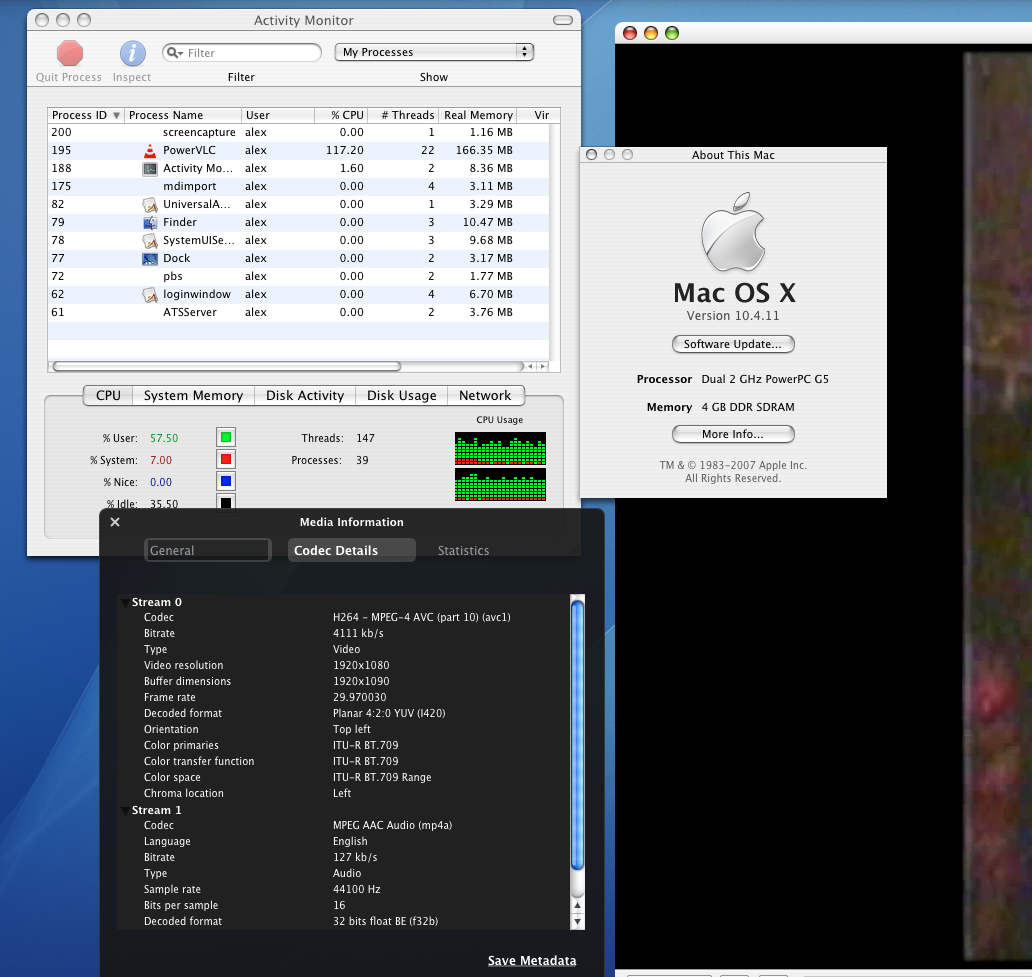The height and width of the screenshot is (977, 1032).
Task: Switch to the Disk Usage tab
Action: coord(401,396)
